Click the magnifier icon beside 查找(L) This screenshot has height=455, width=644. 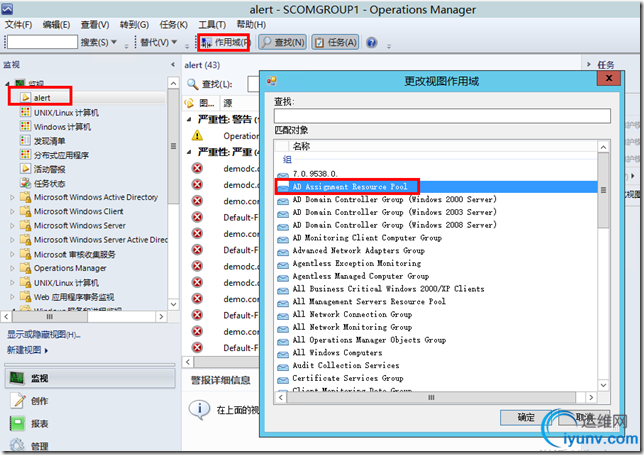click(193, 84)
